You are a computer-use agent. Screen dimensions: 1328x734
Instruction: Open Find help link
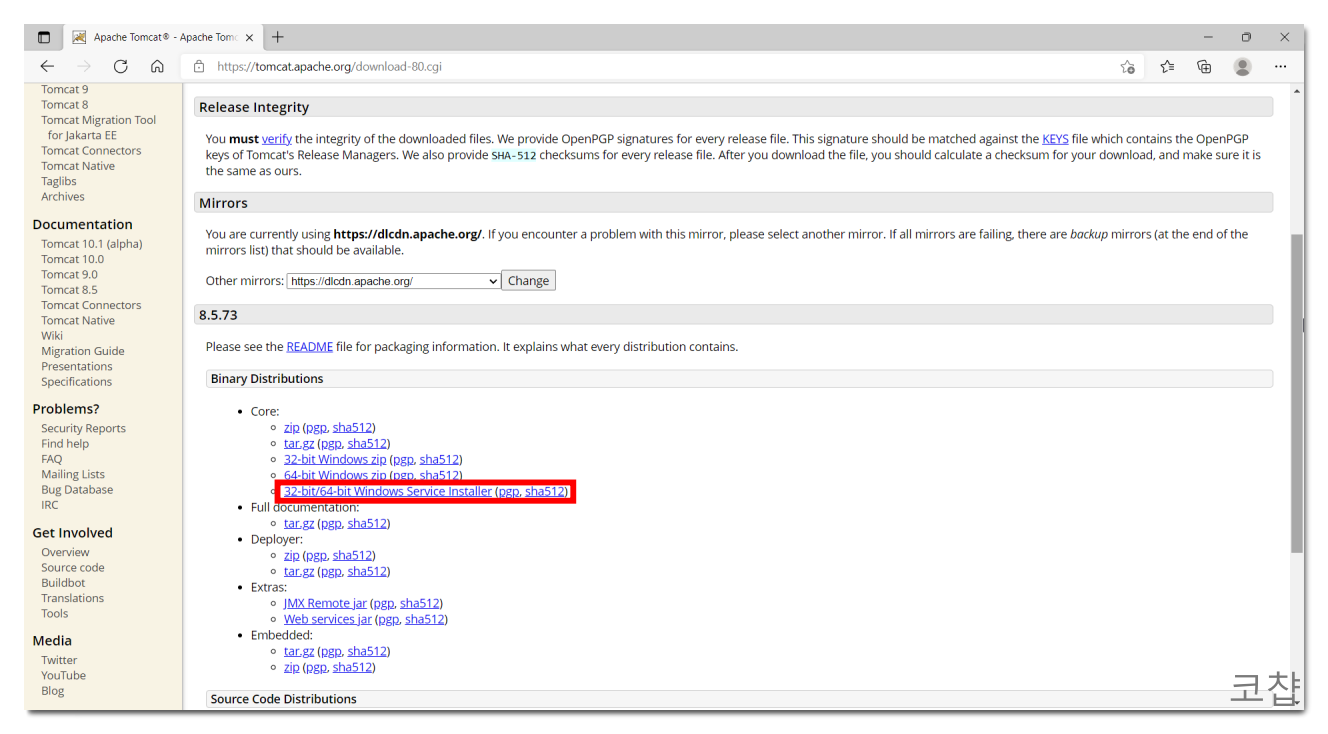65,444
